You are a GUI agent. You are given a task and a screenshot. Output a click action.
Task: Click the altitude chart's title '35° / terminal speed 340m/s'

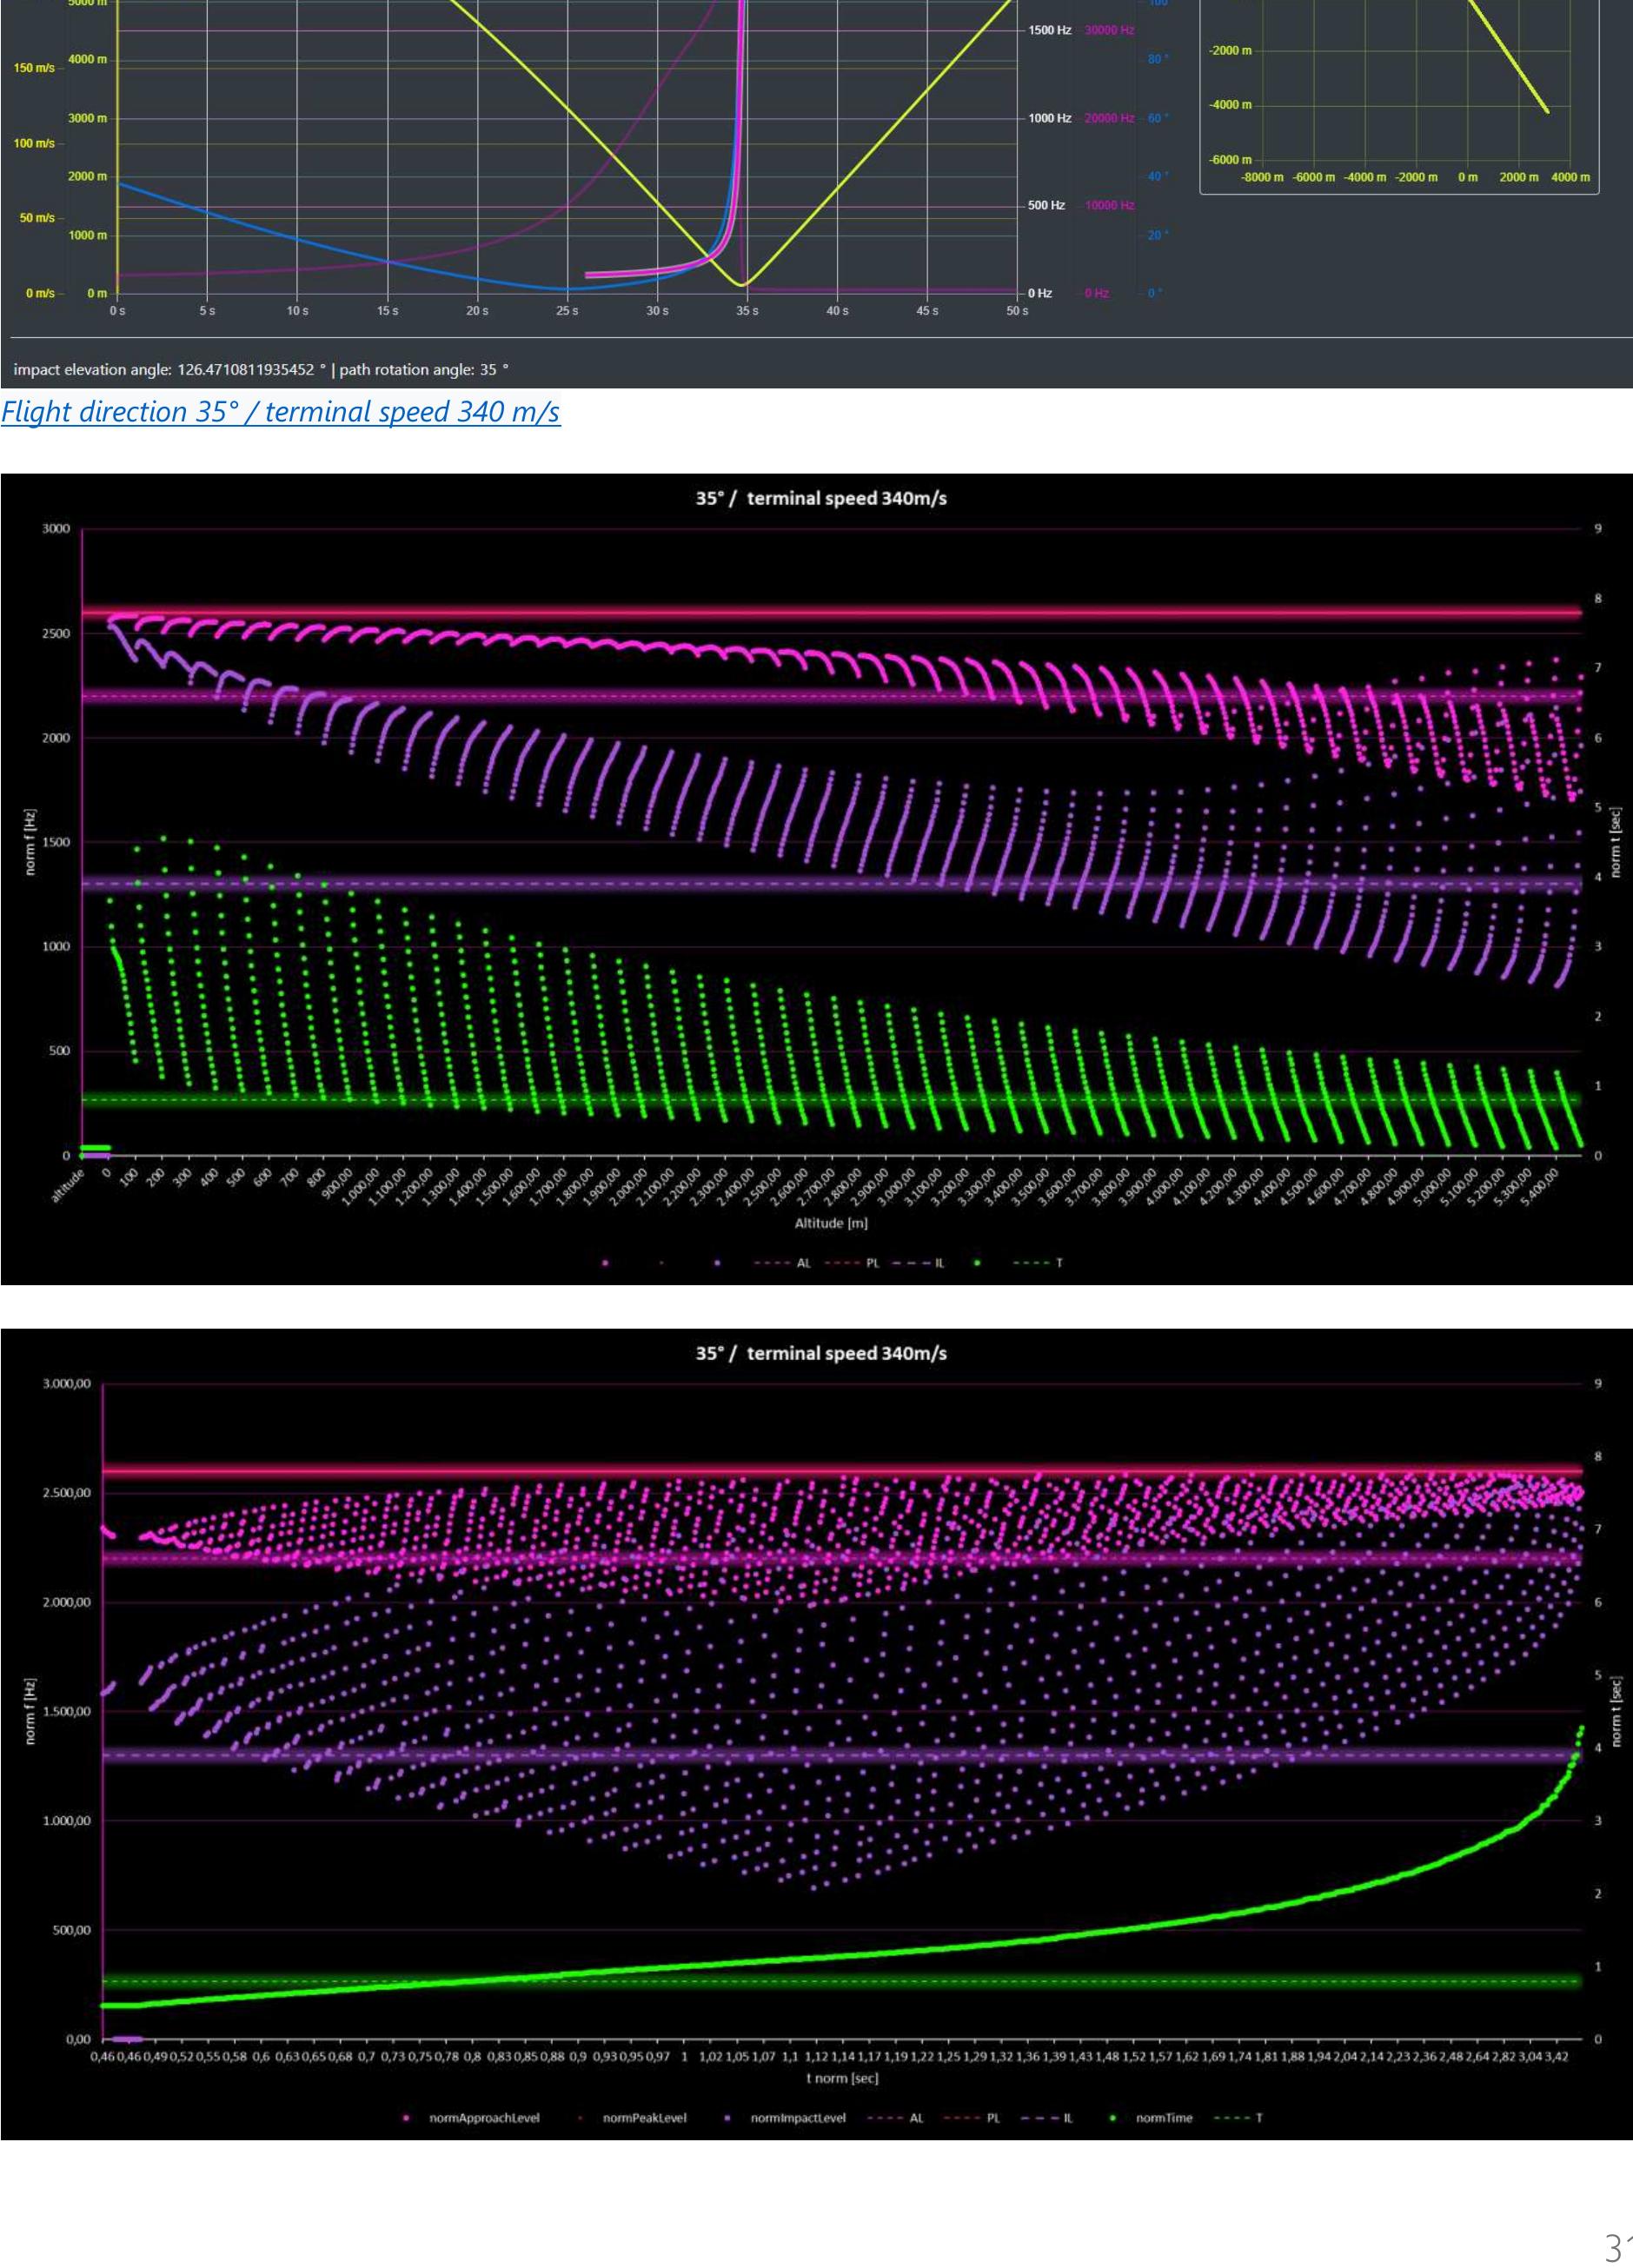[821, 499]
